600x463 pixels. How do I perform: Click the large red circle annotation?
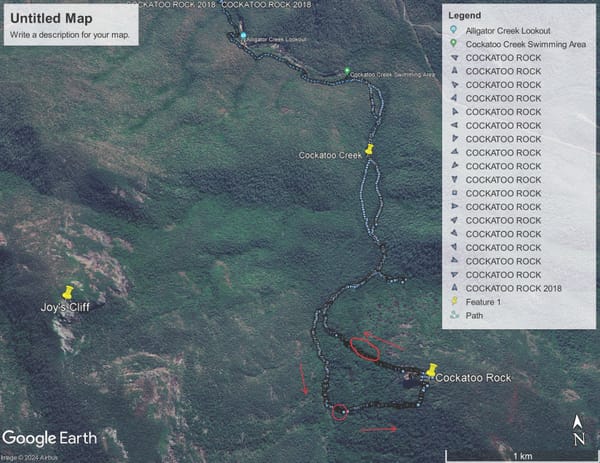[x=364, y=349]
